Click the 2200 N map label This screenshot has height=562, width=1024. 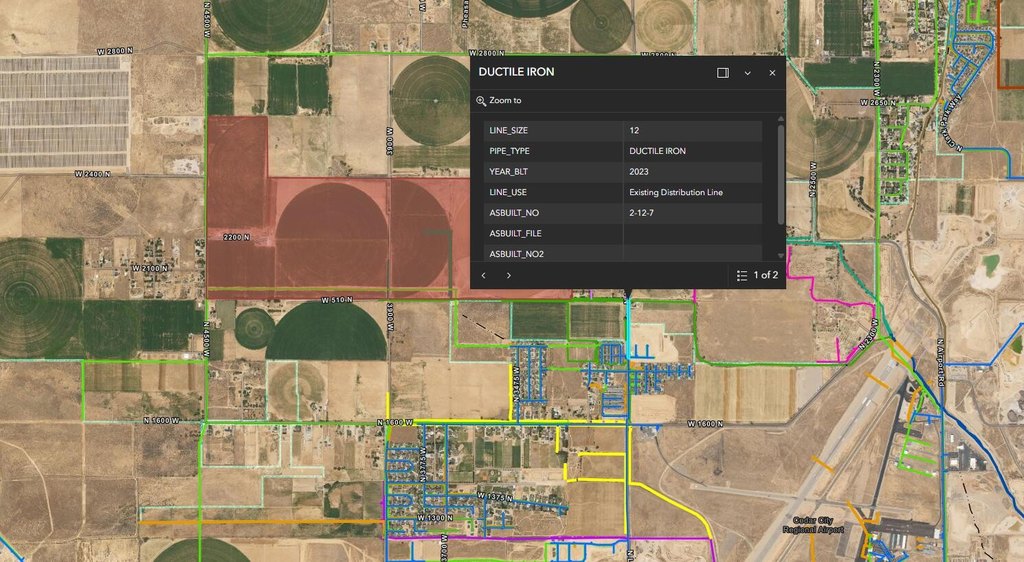point(236,237)
